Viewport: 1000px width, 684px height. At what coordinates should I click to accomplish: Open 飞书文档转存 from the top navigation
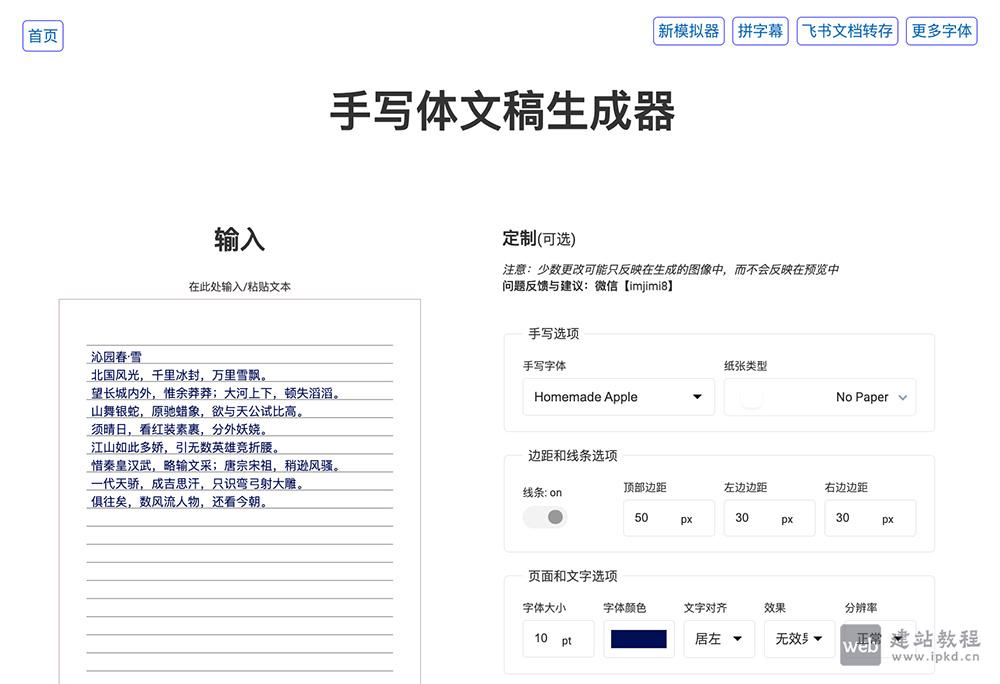(x=847, y=31)
